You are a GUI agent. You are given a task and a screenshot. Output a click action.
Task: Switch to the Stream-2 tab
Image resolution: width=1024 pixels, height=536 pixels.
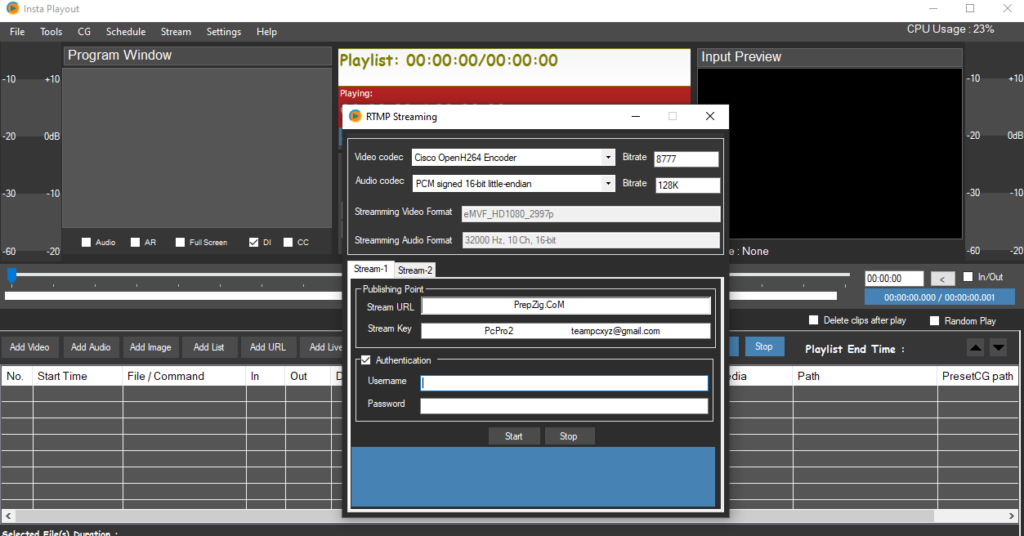(414, 270)
